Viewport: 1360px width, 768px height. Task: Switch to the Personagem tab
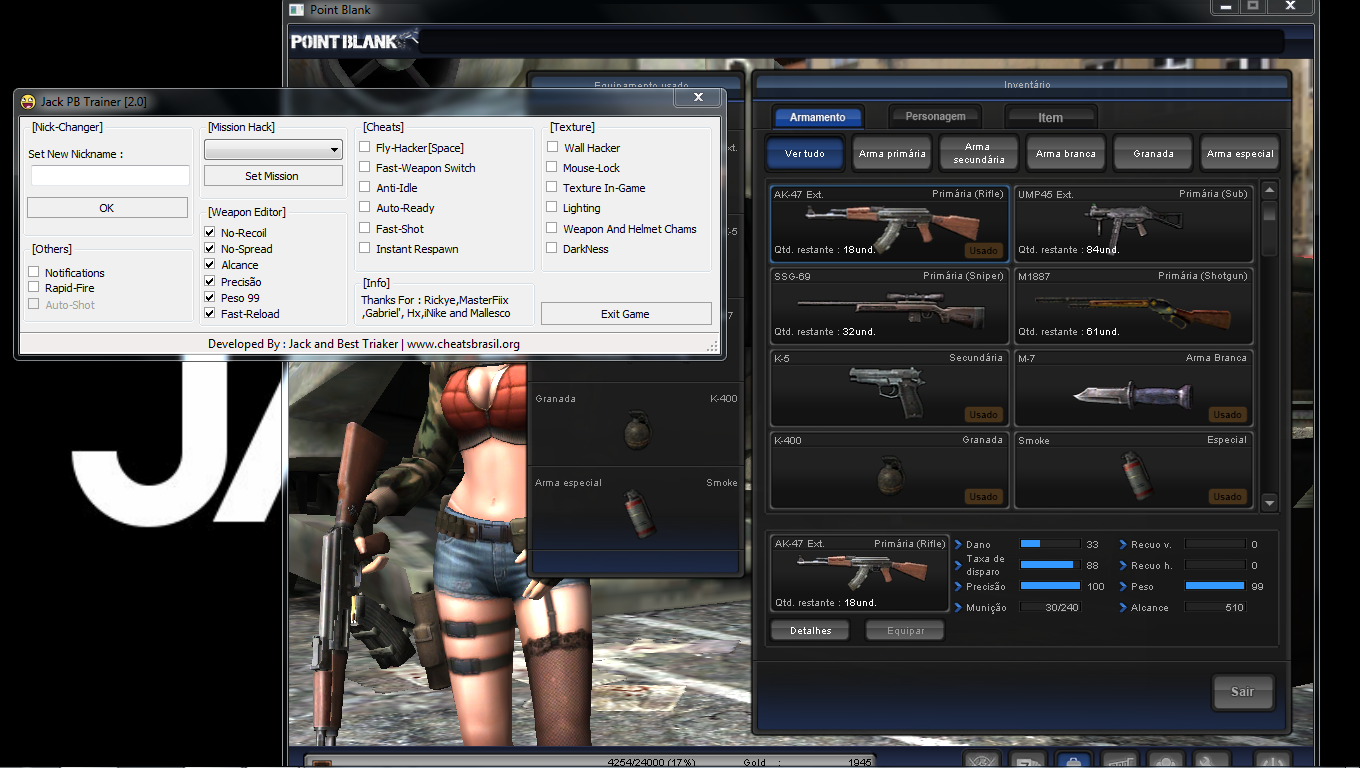(x=936, y=116)
